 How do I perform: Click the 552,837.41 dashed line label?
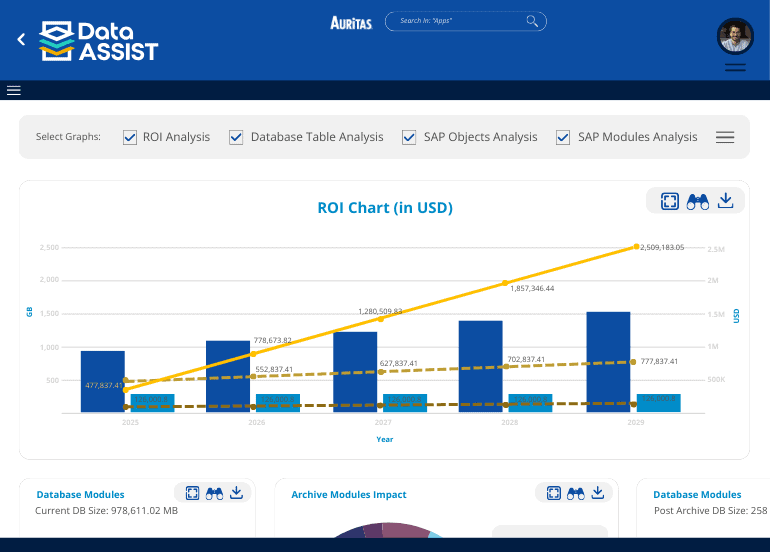(274, 369)
